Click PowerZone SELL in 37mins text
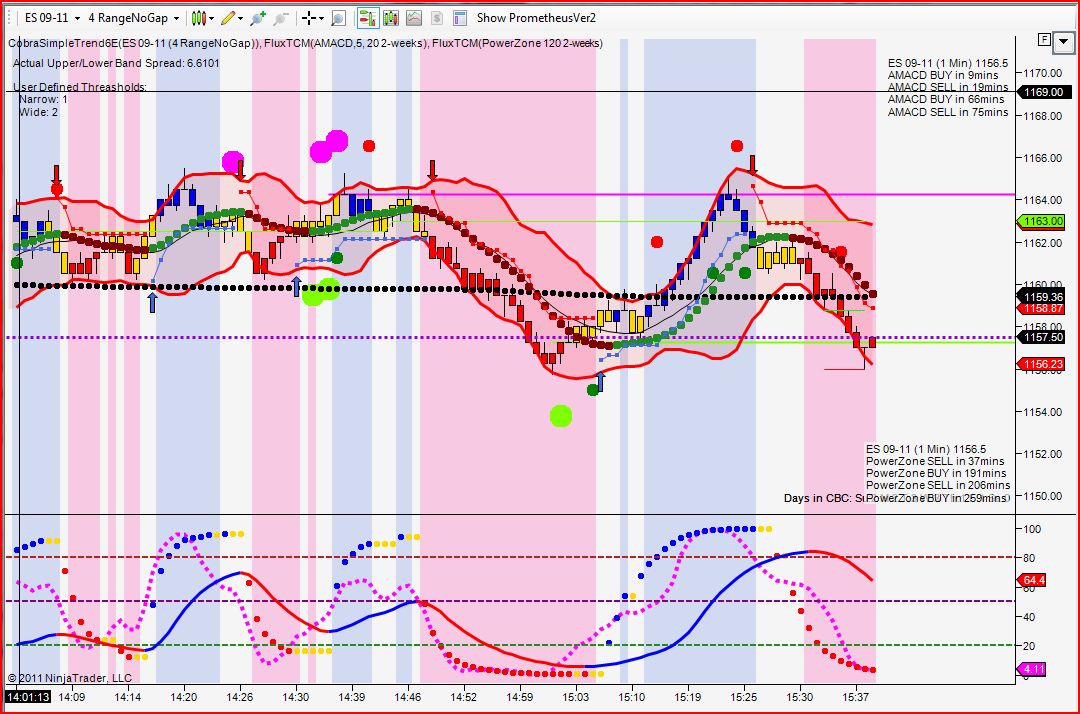 coord(935,461)
